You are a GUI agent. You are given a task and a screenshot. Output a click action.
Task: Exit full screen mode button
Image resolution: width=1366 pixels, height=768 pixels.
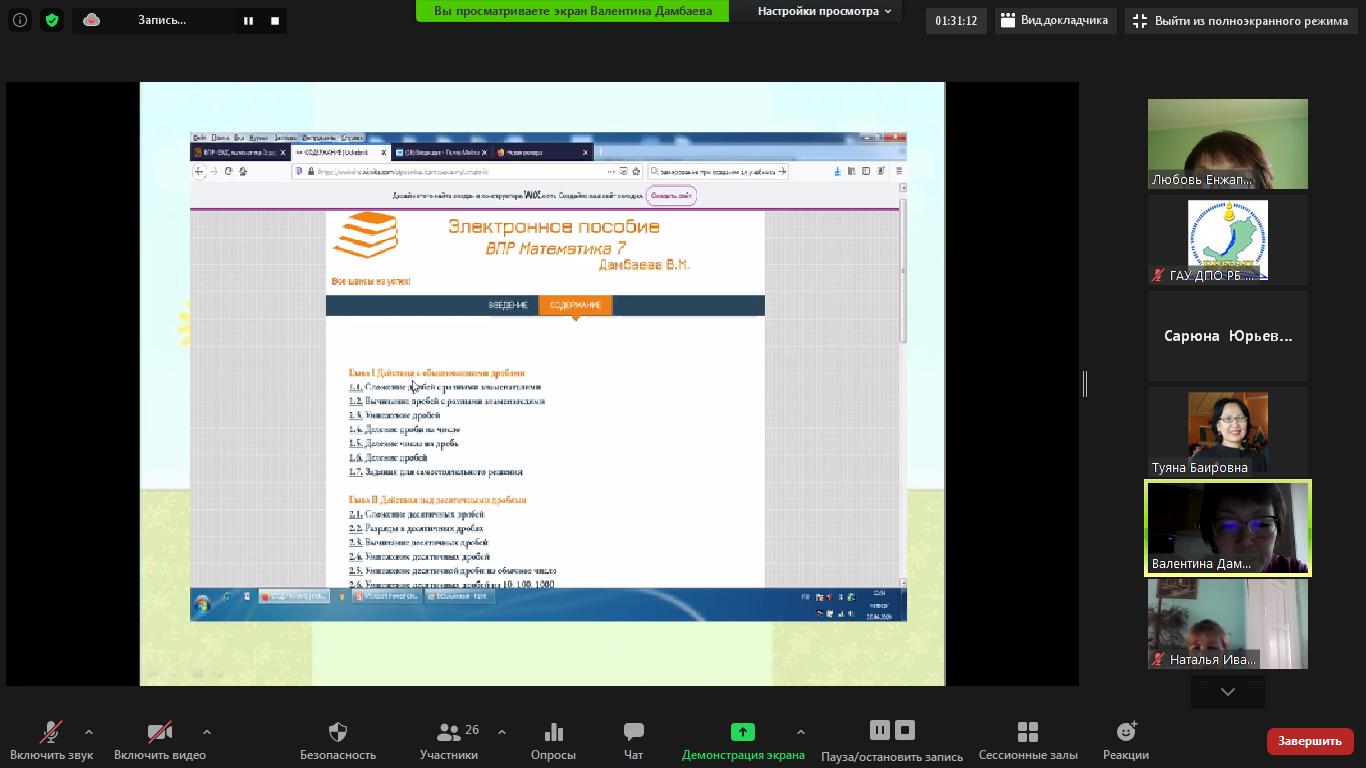[x=1241, y=21]
